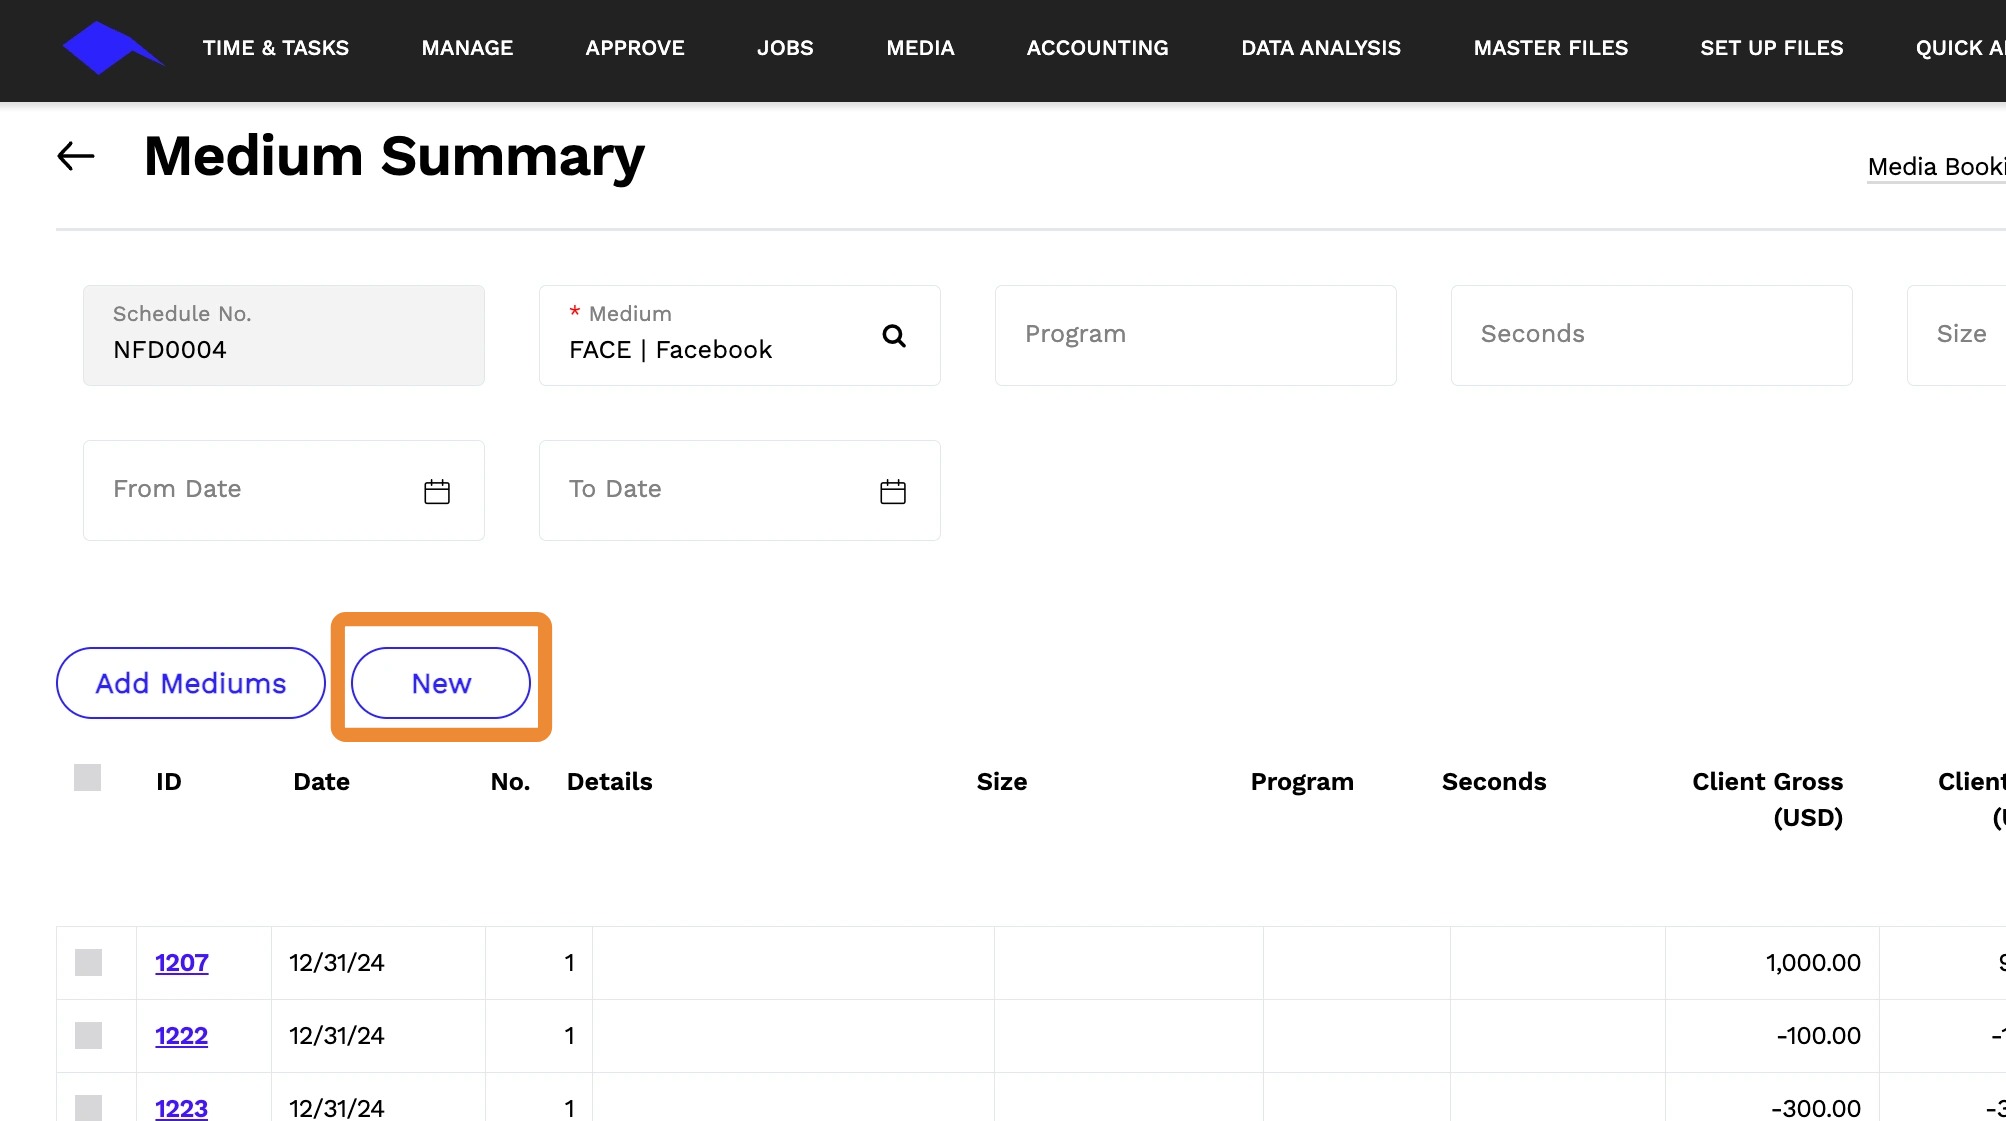Open entry ID 1207 link
The image size is (2006, 1121).
[x=182, y=963]
